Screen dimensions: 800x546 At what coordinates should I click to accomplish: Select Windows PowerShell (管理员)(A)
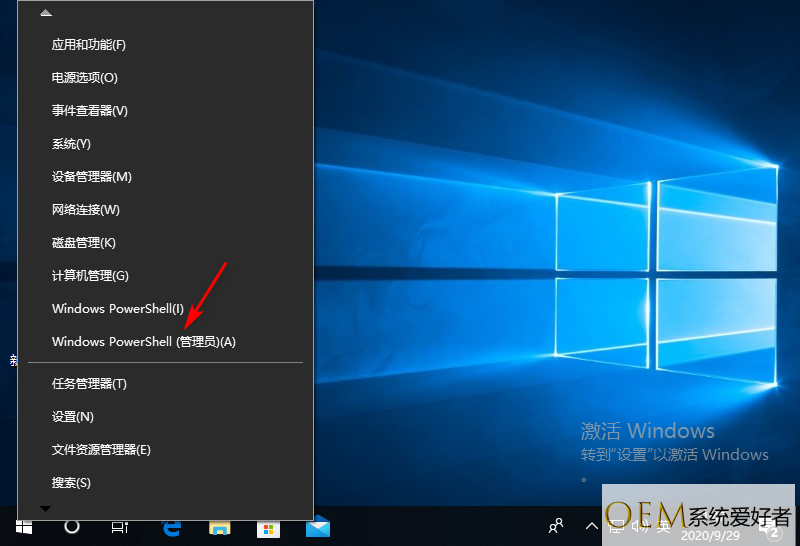point(144,342)
